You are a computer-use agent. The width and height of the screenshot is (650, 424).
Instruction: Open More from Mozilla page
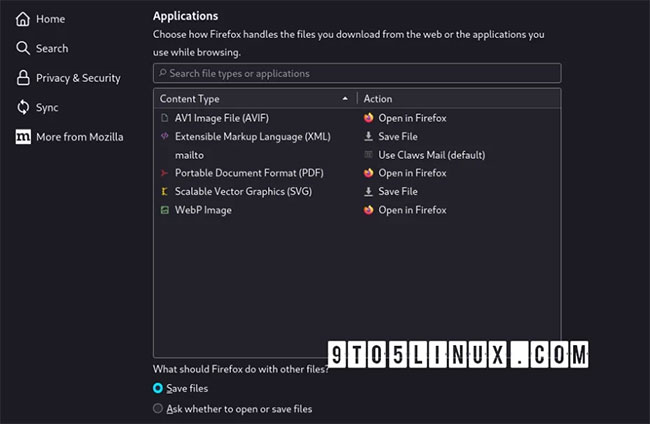(69, 137)
